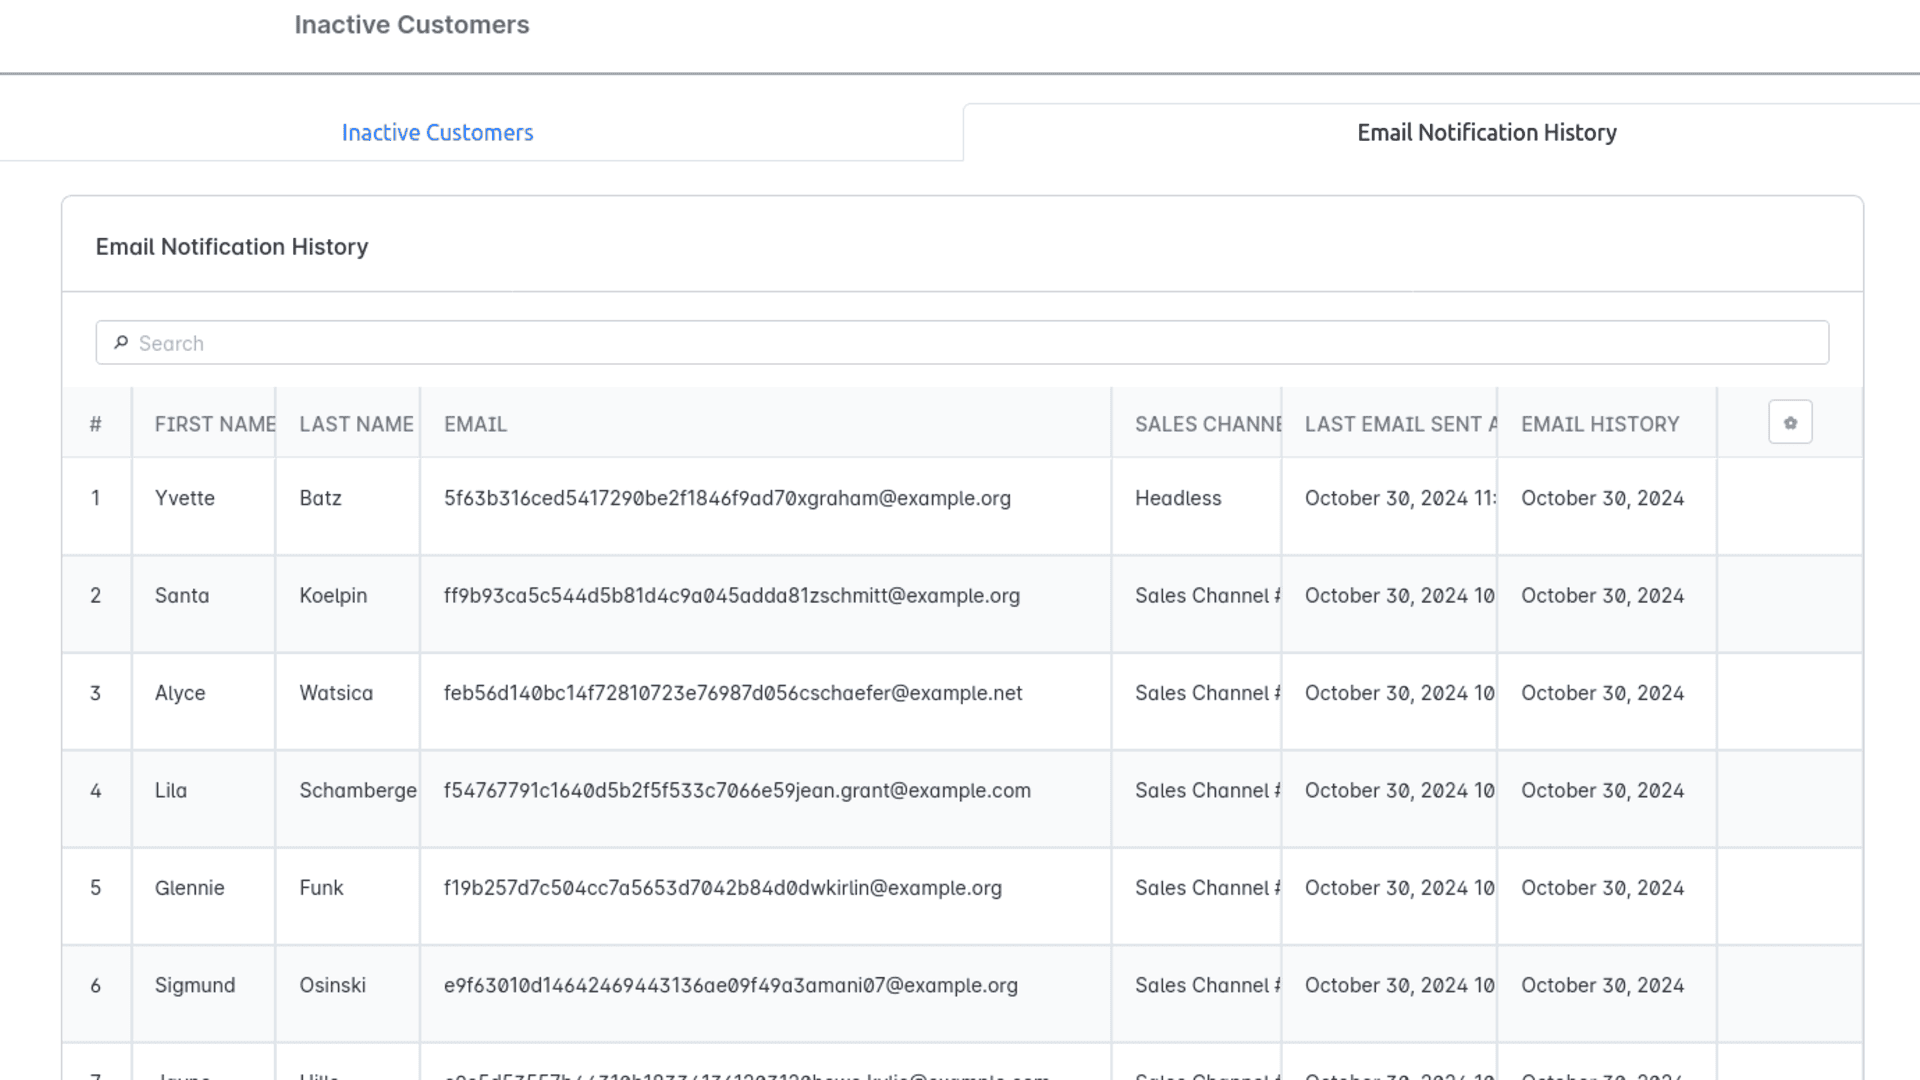1920x1080 pixels.
Task: Click the search magnifier icon
Action: tap(121, 343)
